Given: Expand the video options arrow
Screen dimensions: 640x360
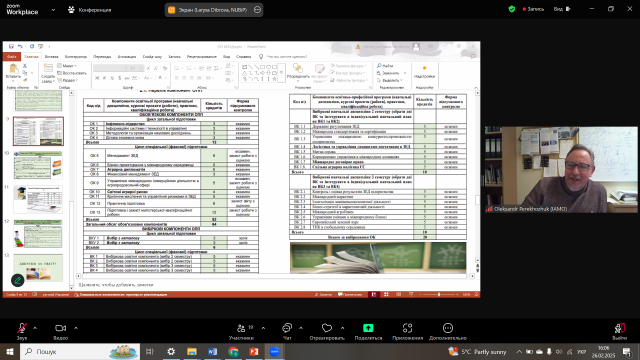Looking at the screenshot, I should [76, 328].
